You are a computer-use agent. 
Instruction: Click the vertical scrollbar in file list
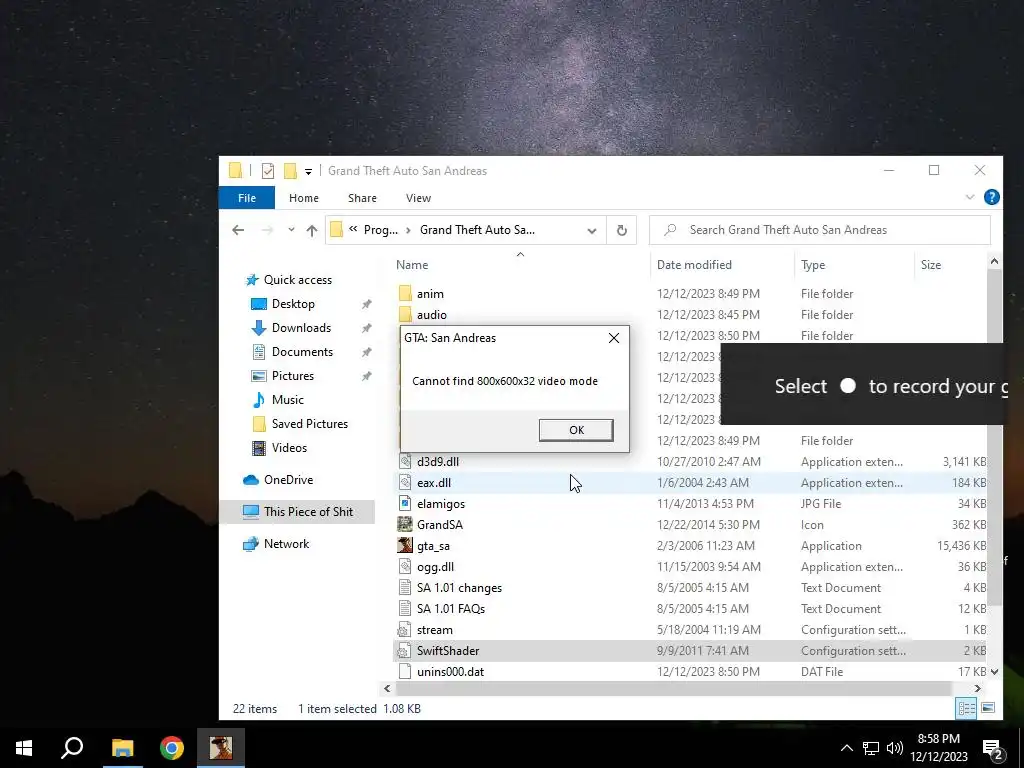(x=994, y=438)
